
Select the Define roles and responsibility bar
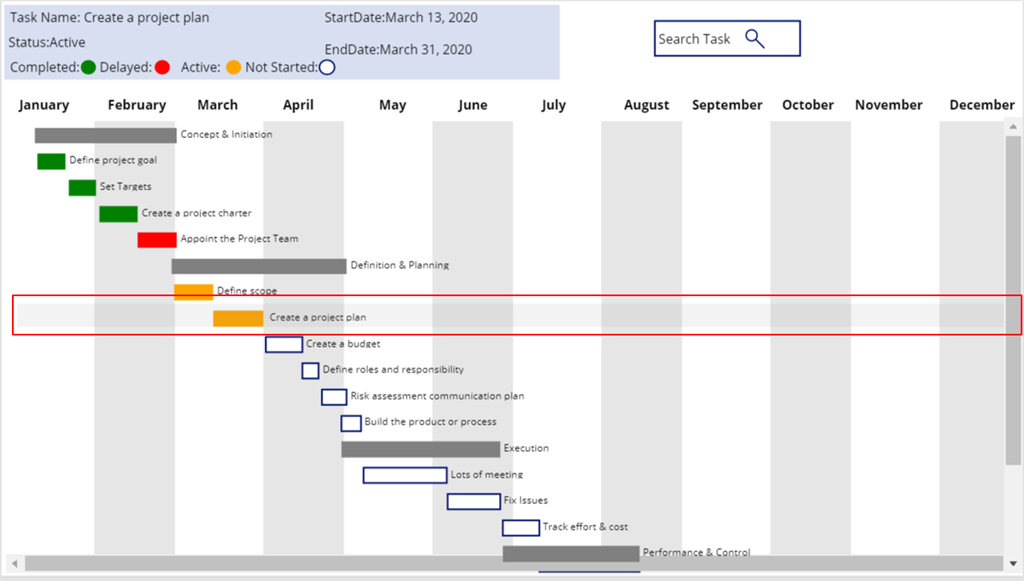pyautogui.click(x=310, y=370)
